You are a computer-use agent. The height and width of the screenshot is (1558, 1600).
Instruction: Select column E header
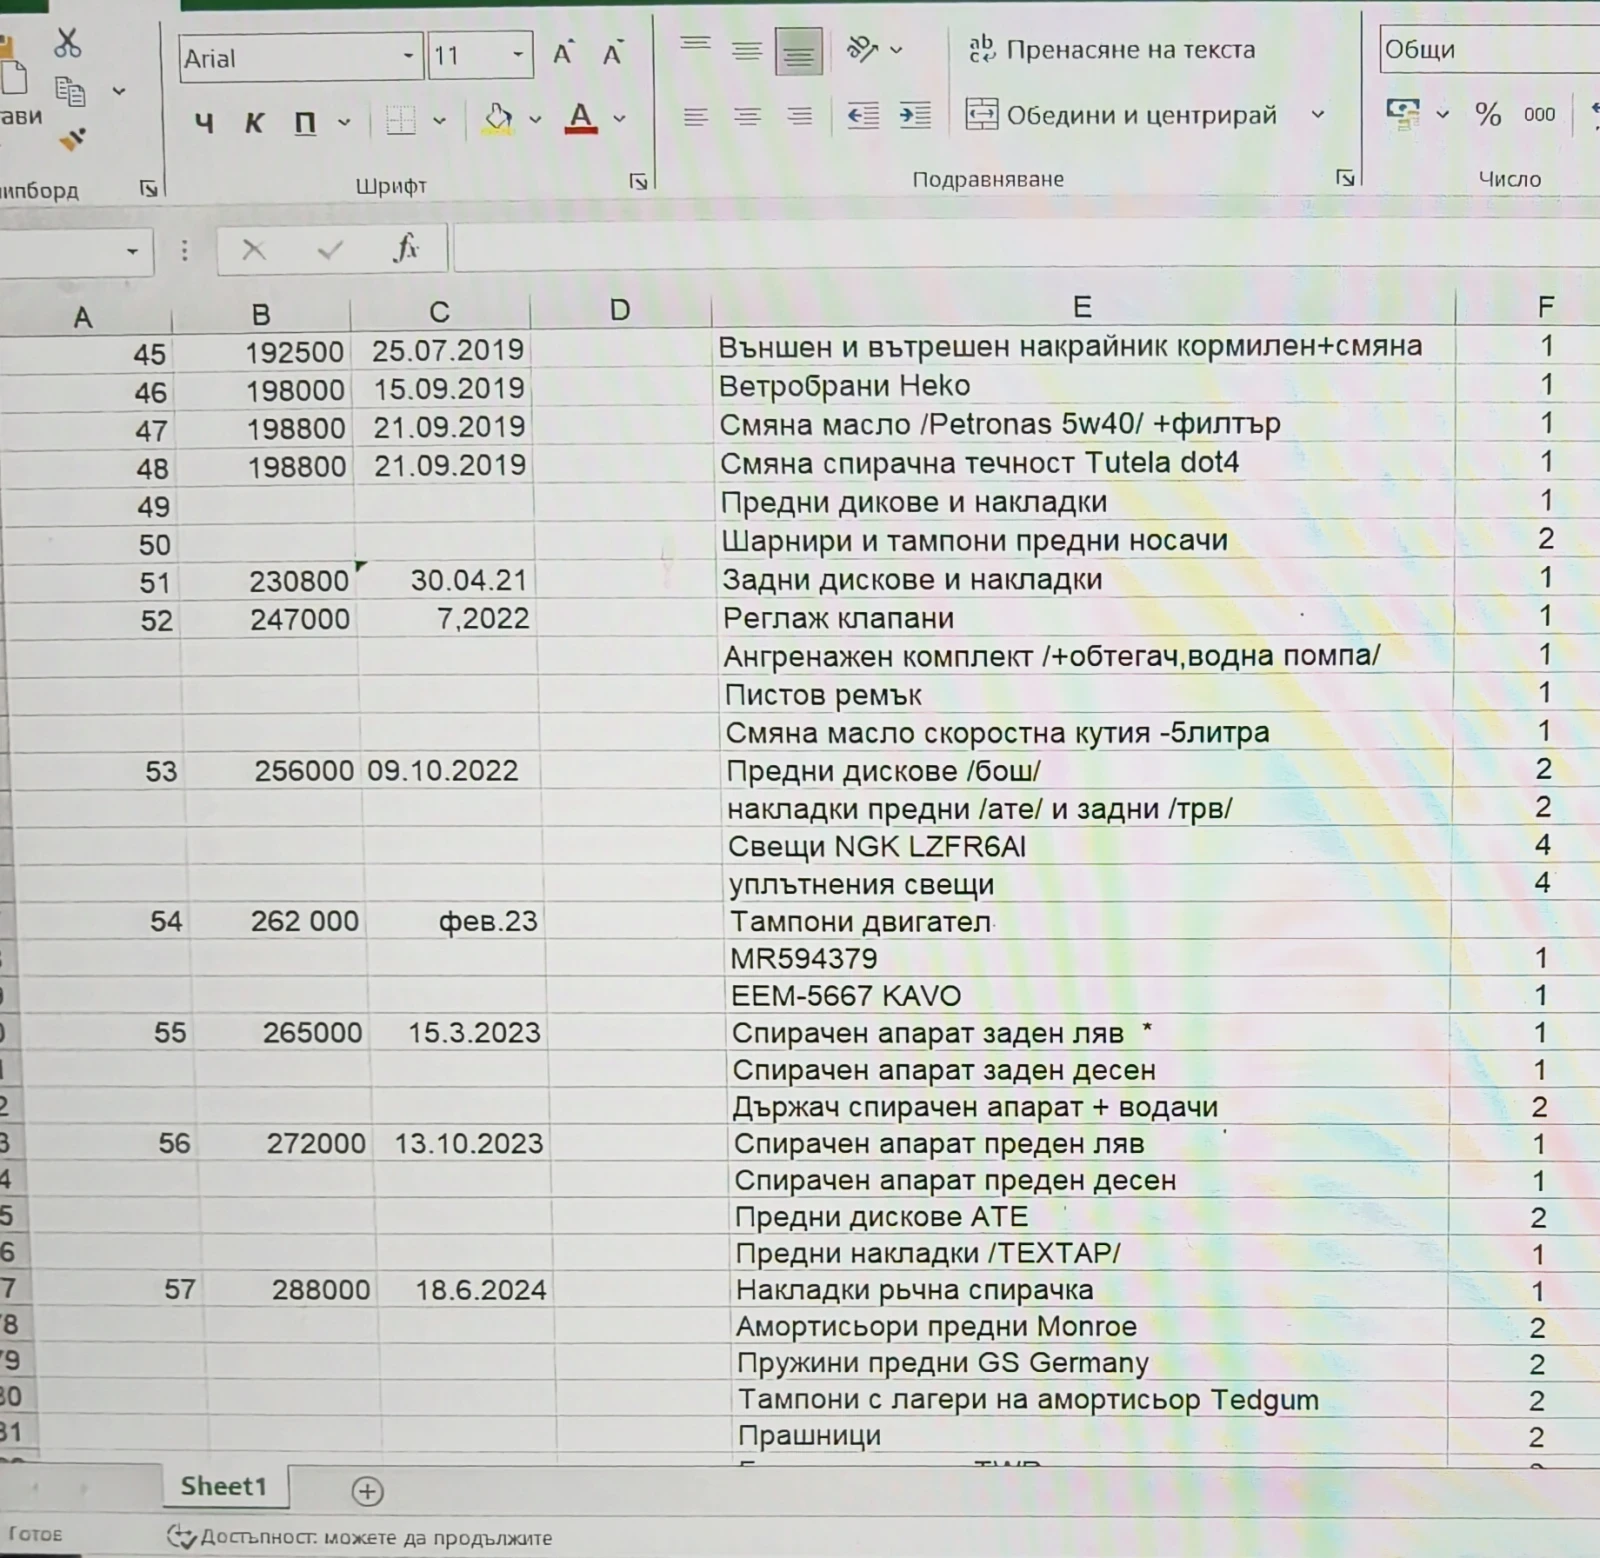tap(1082, 308)
